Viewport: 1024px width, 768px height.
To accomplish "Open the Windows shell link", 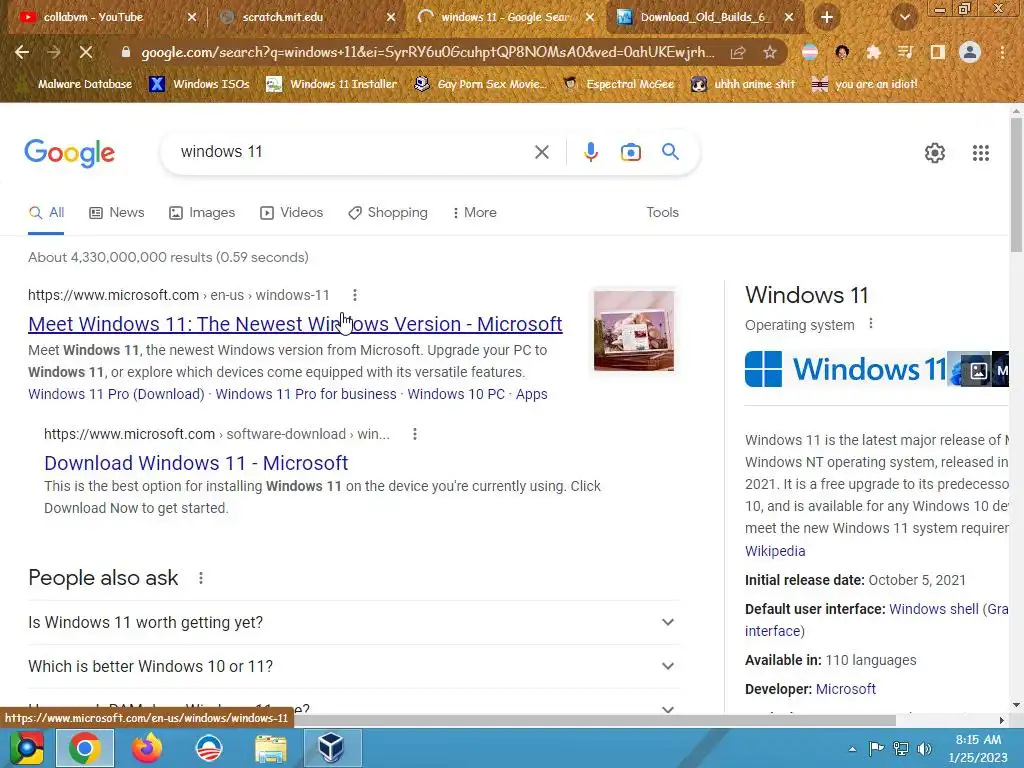I will pyautogui.click(x=934, y=609).
